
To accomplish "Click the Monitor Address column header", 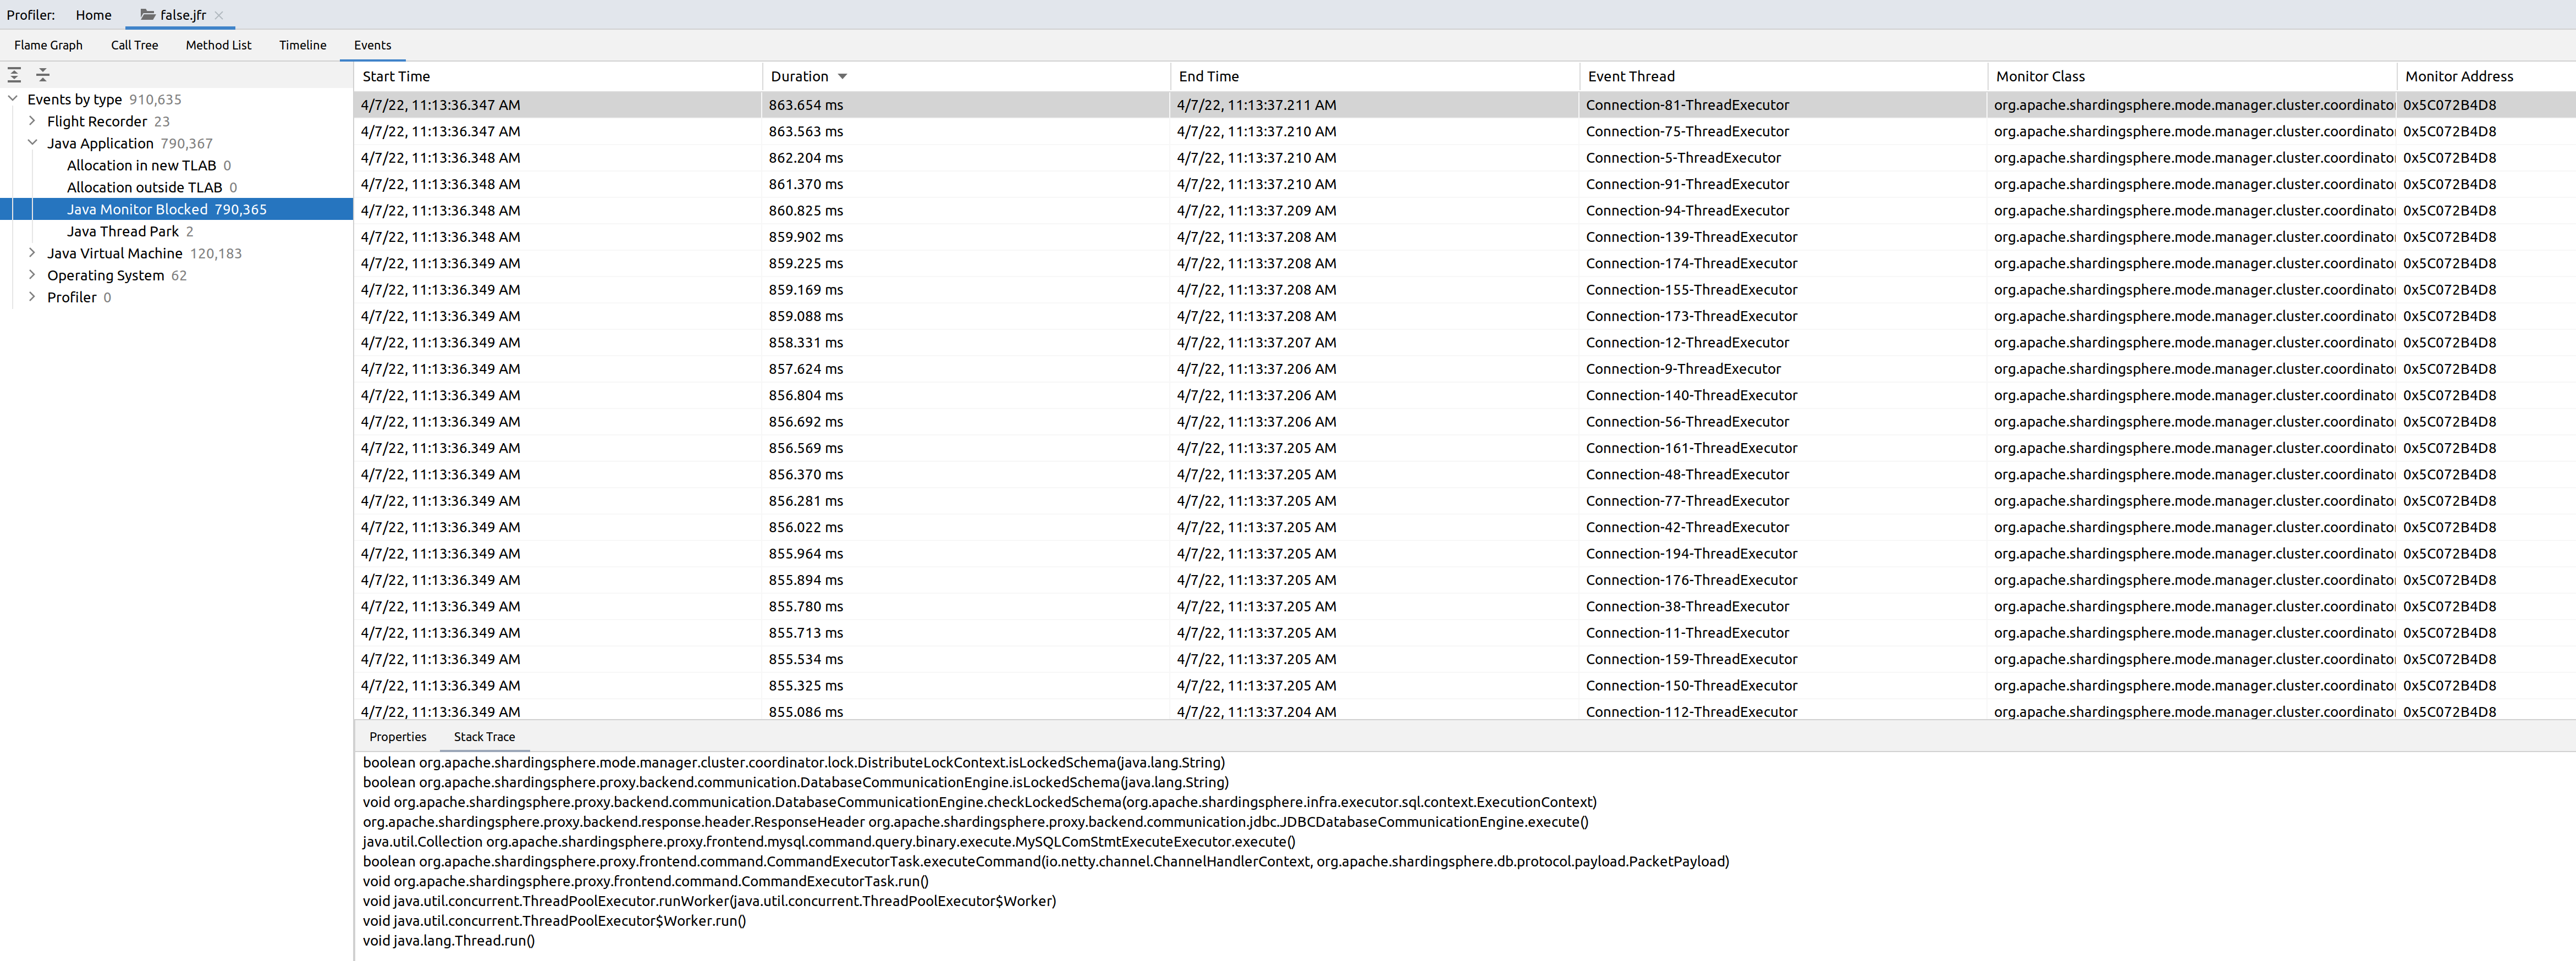I will [2486, 76].
